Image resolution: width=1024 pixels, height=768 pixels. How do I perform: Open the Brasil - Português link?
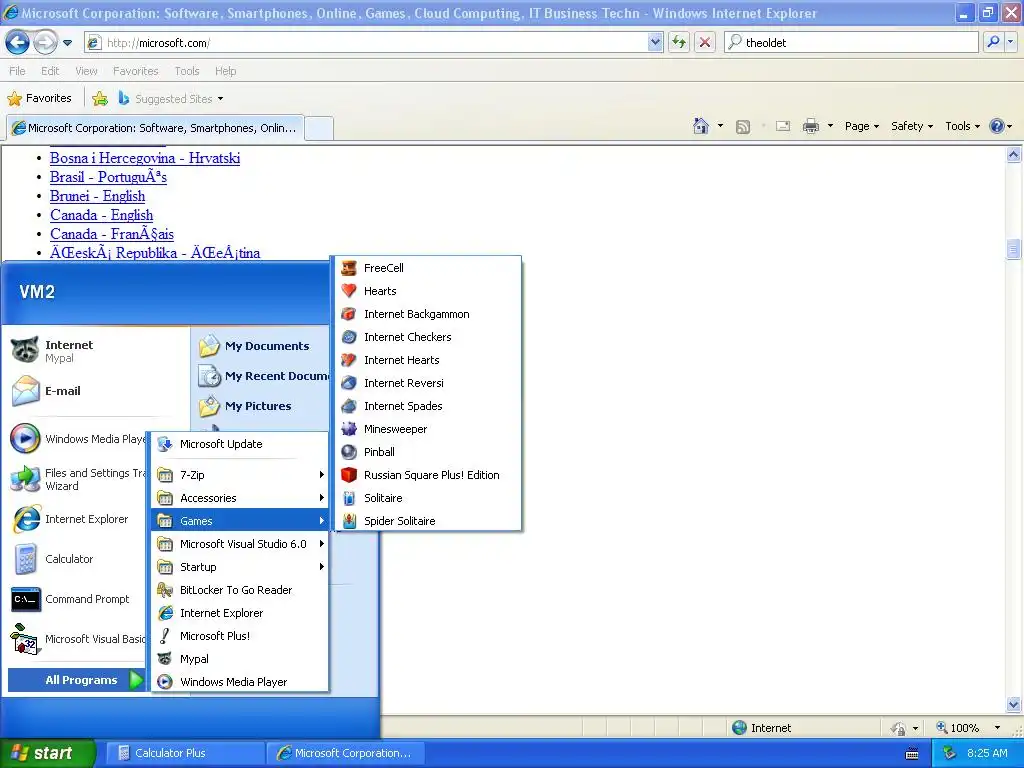(108, 177)
